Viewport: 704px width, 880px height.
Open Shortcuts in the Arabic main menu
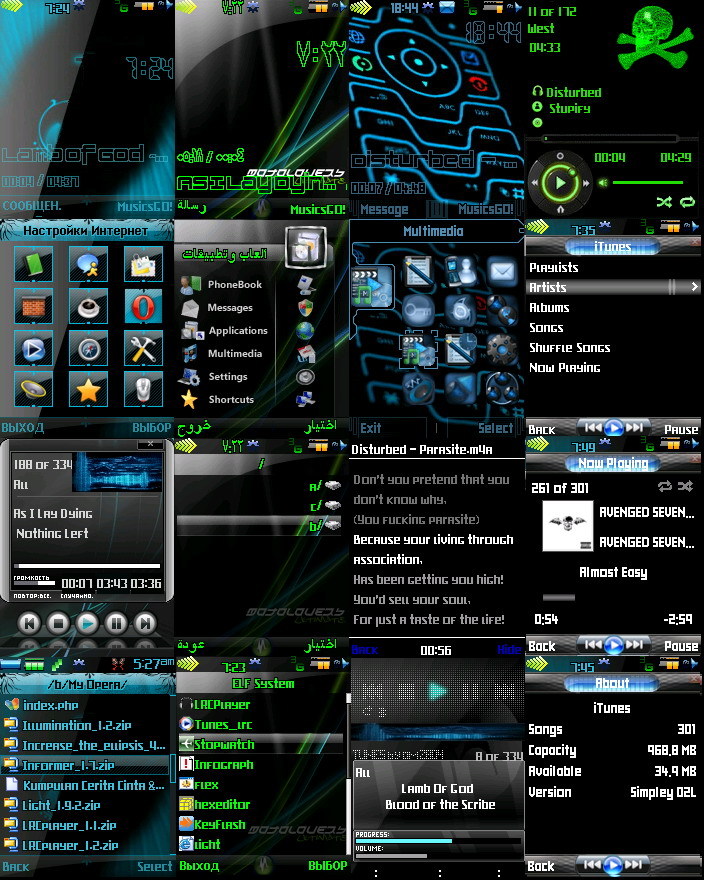(231, 400)
